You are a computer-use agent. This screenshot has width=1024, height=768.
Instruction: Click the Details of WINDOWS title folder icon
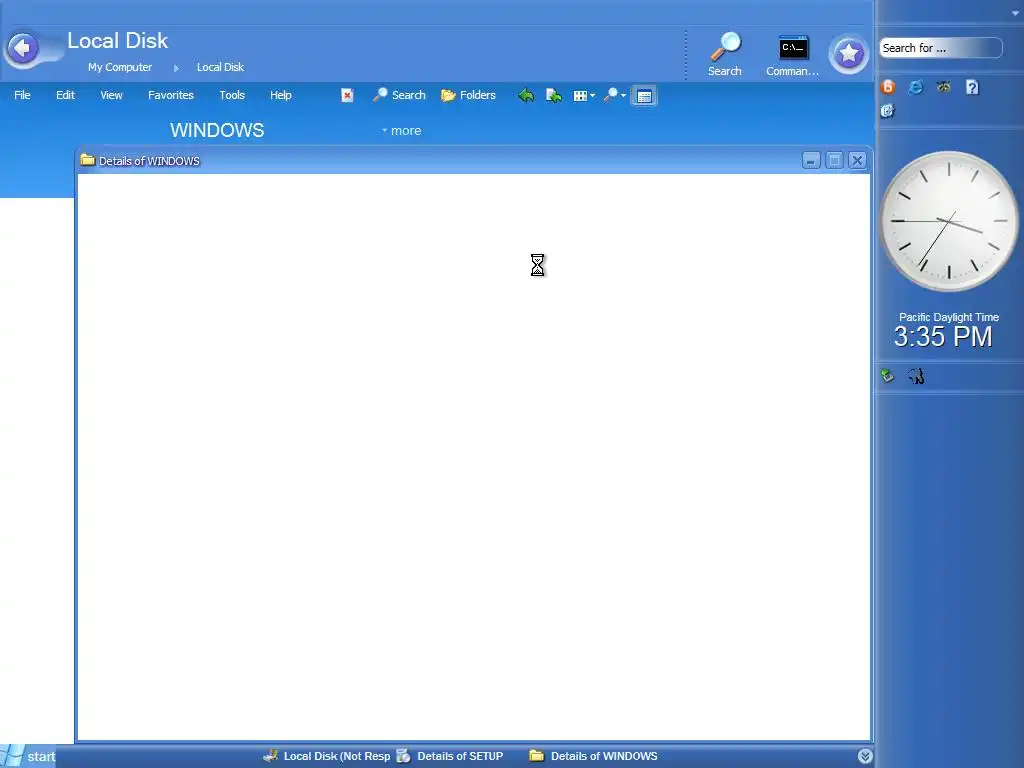(88, 160)
